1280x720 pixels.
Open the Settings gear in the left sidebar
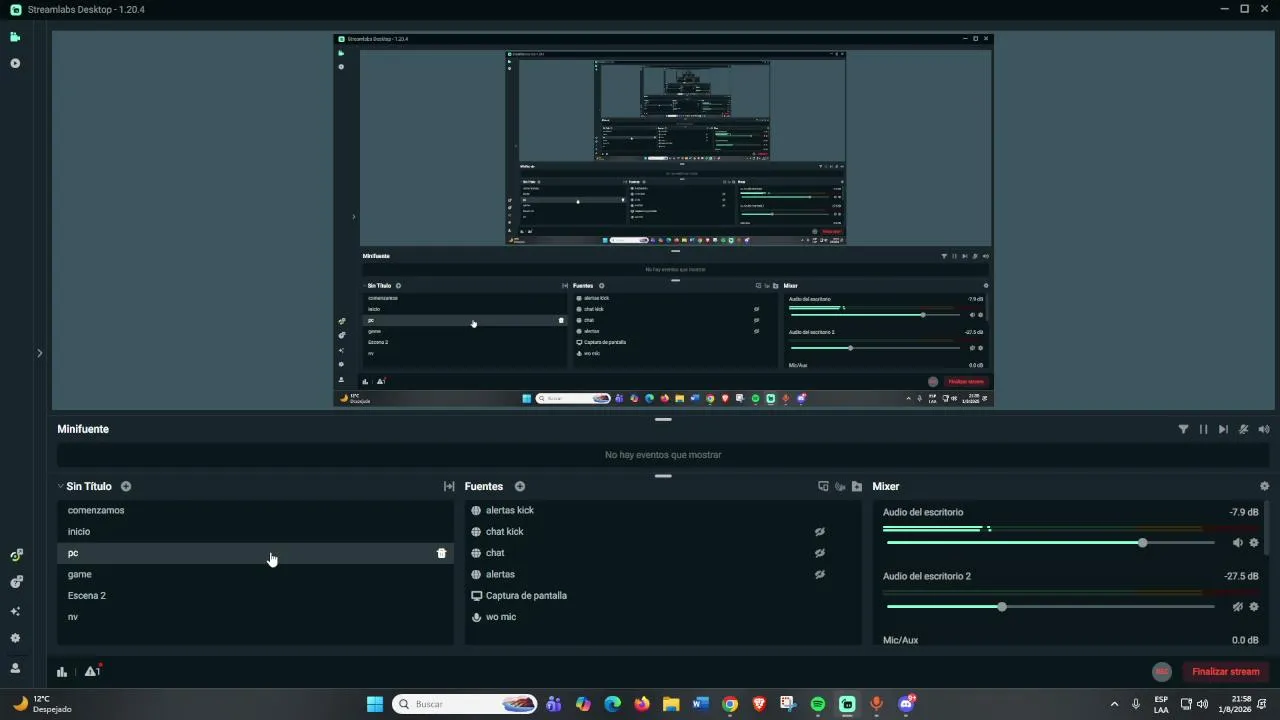click(x=15, y=638)
